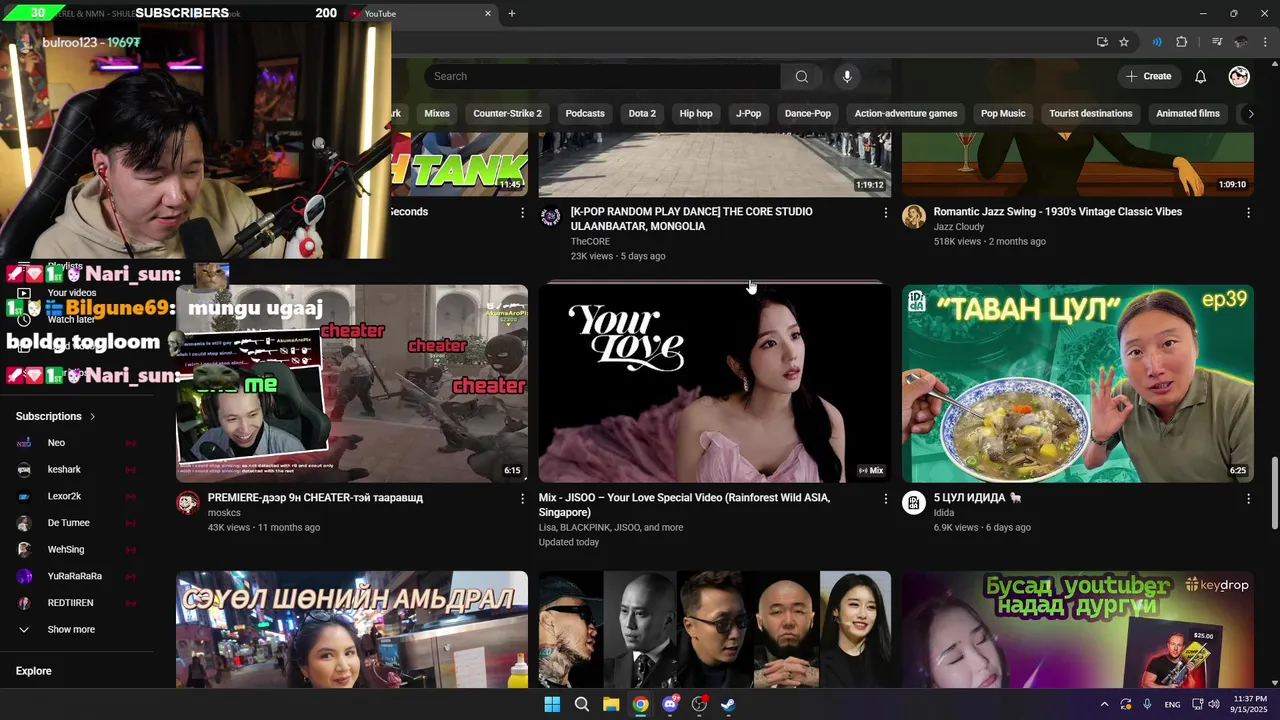
Task: Click the Create button
Action: coord(1148,77)
